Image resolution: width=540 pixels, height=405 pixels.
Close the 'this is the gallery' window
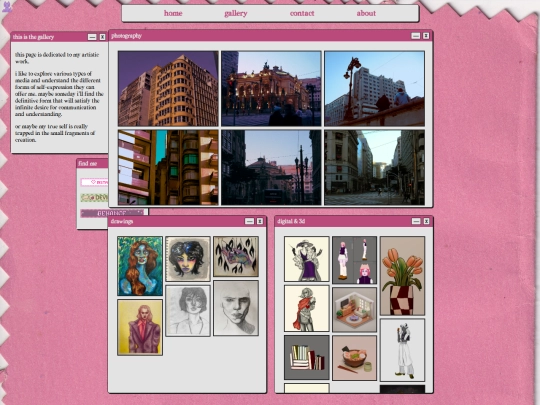[x=102, y=37]
